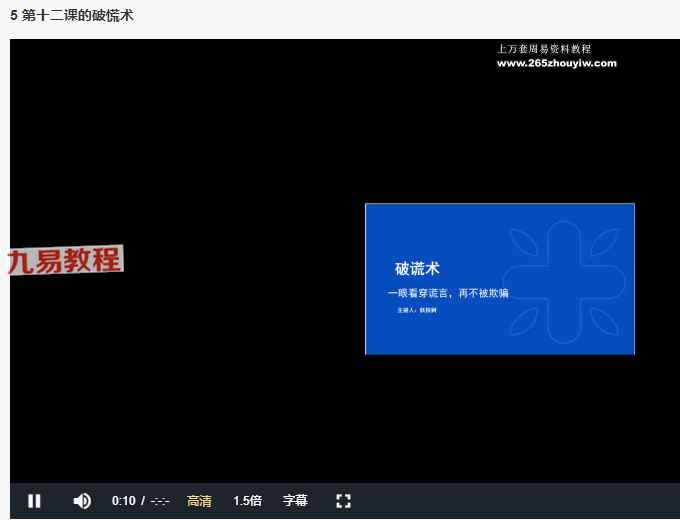Click the red 九易教程 watermark

point(65,261)
